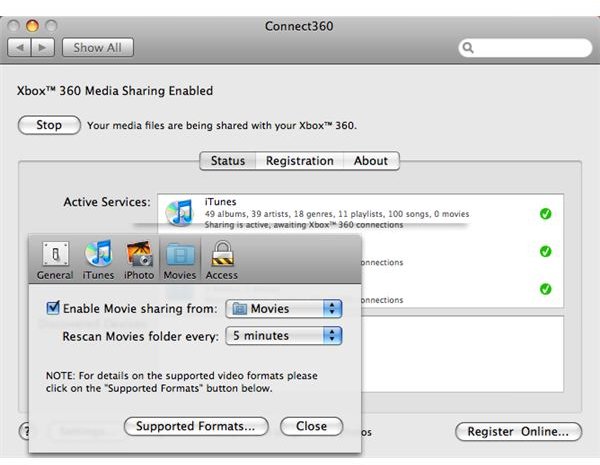Image resolution: width=600 pixels, height=465 pixels.
Task: Open the Access settings pane
Action: click(x=222, y=260)
